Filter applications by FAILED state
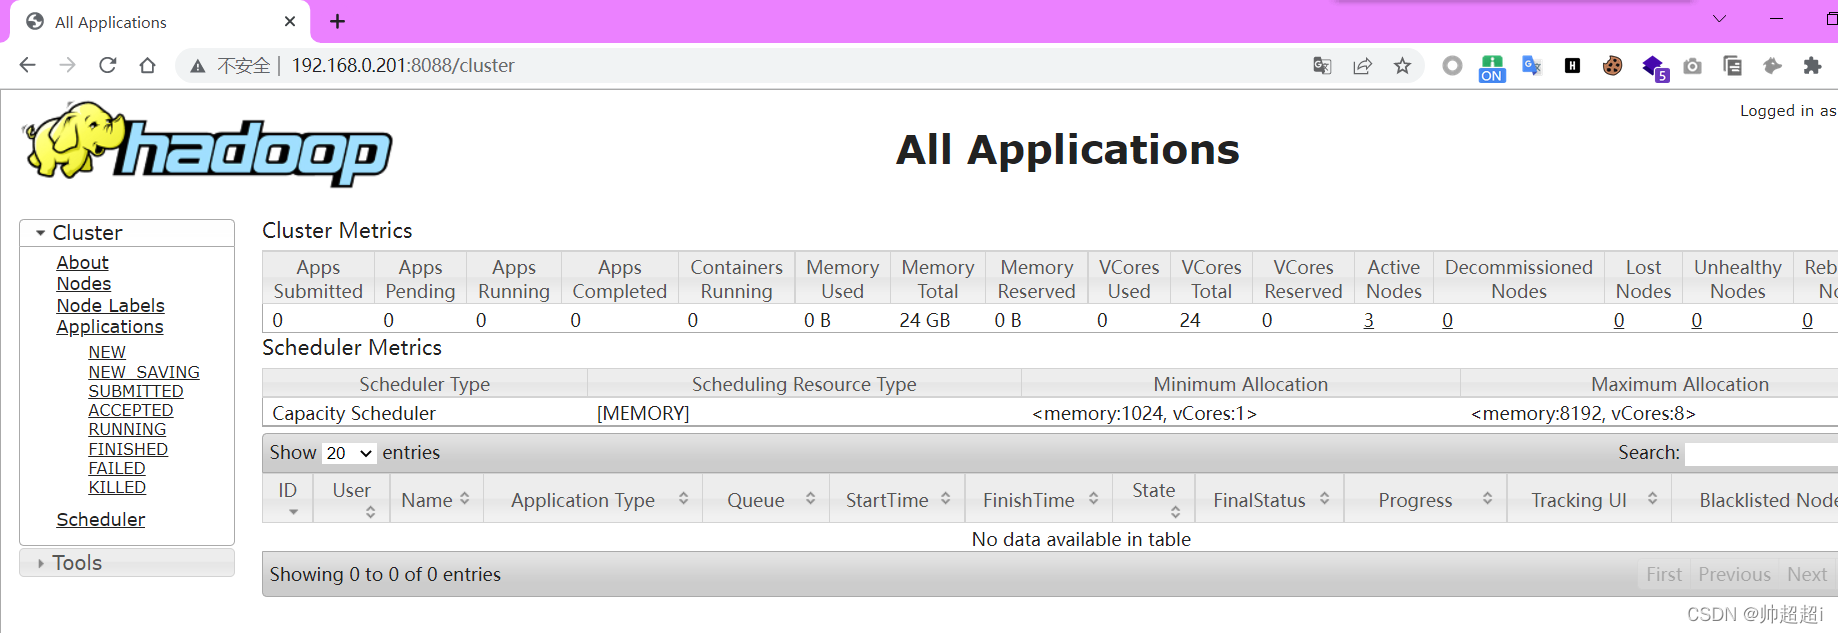 117,468
